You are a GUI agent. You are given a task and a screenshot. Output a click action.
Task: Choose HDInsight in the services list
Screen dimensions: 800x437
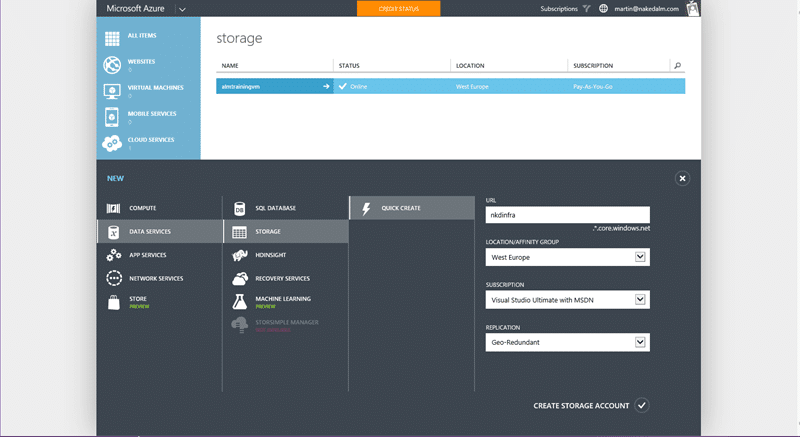tap(286, 255)
